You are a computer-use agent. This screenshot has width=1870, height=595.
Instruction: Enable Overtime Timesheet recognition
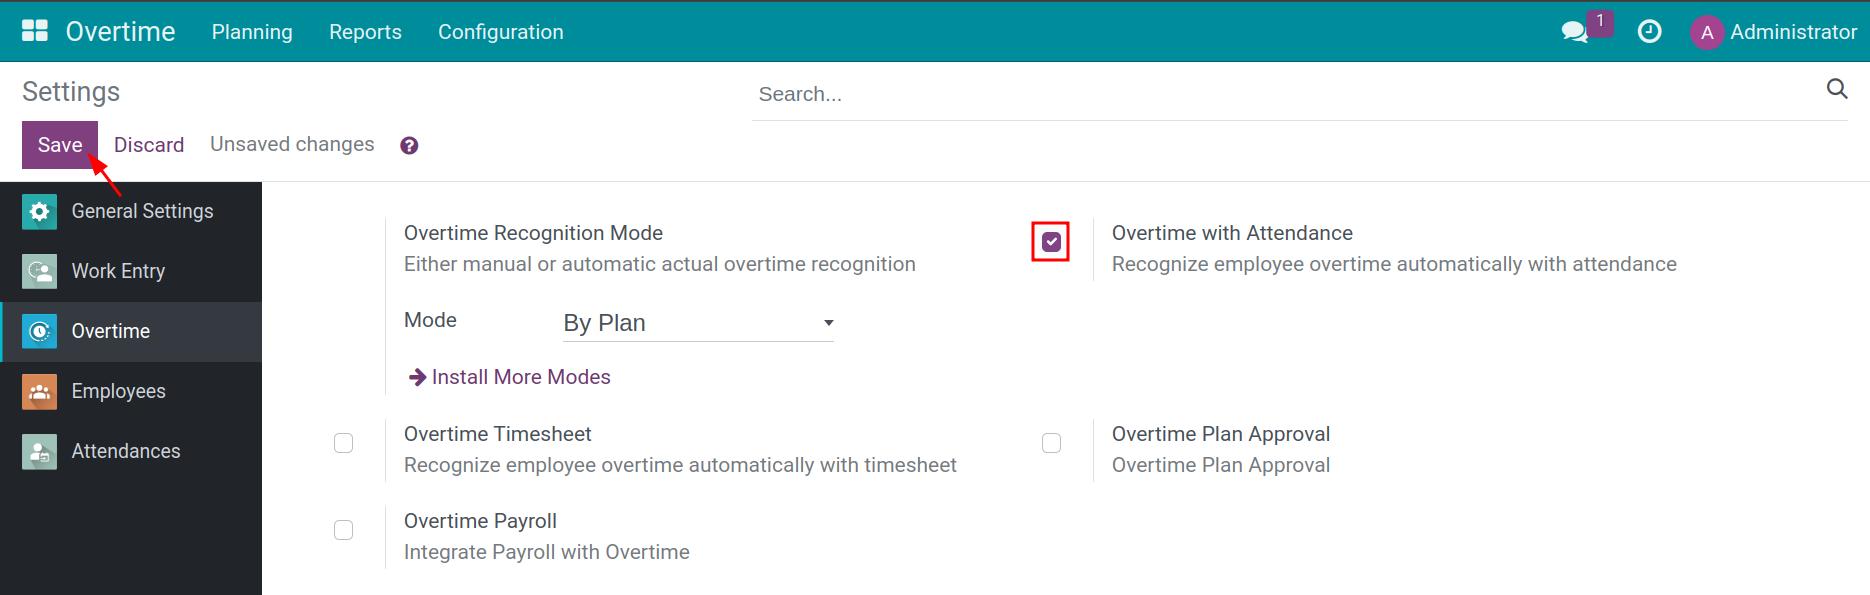(x=344, y=443)
